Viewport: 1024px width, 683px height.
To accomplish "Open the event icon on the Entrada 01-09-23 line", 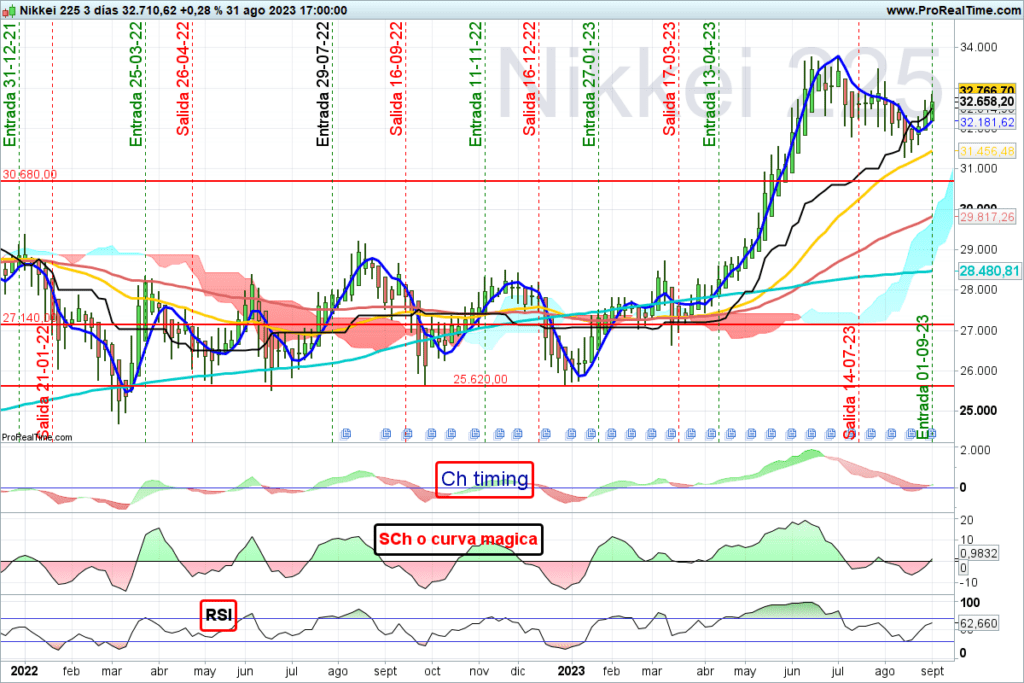I will [x=932, y=434].
